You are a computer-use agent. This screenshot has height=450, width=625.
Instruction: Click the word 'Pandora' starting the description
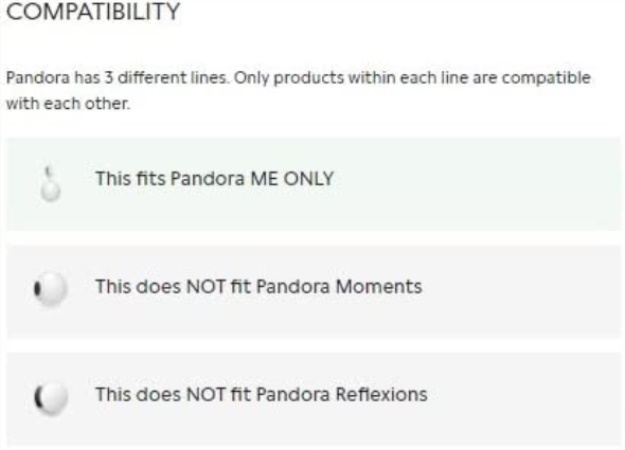tap(38, 77)
